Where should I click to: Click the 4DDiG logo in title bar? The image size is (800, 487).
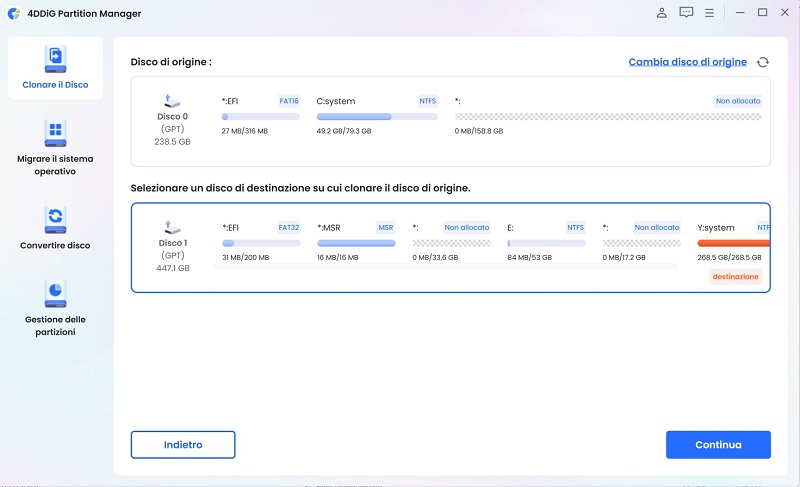tap(13, 13)
